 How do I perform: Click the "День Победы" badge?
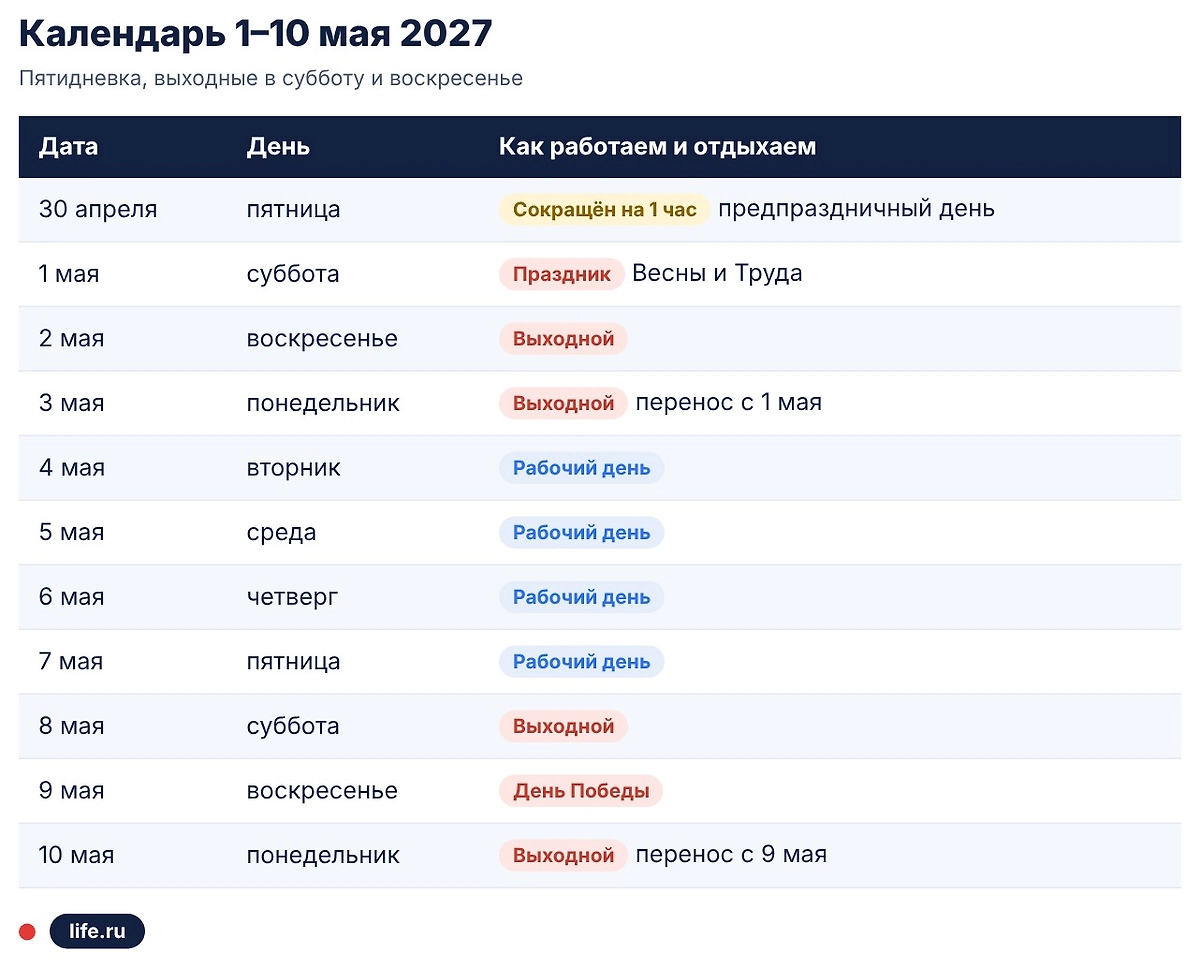pyautogui.click(x=581, y=791)
